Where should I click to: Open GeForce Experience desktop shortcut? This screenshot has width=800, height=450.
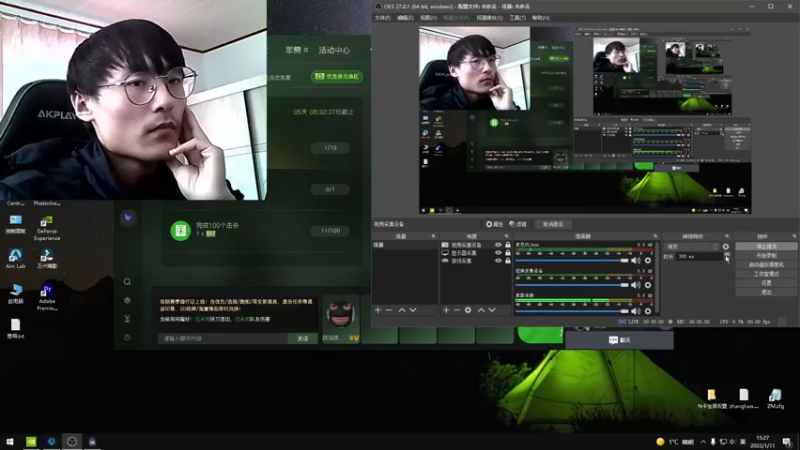click(47, 228)
